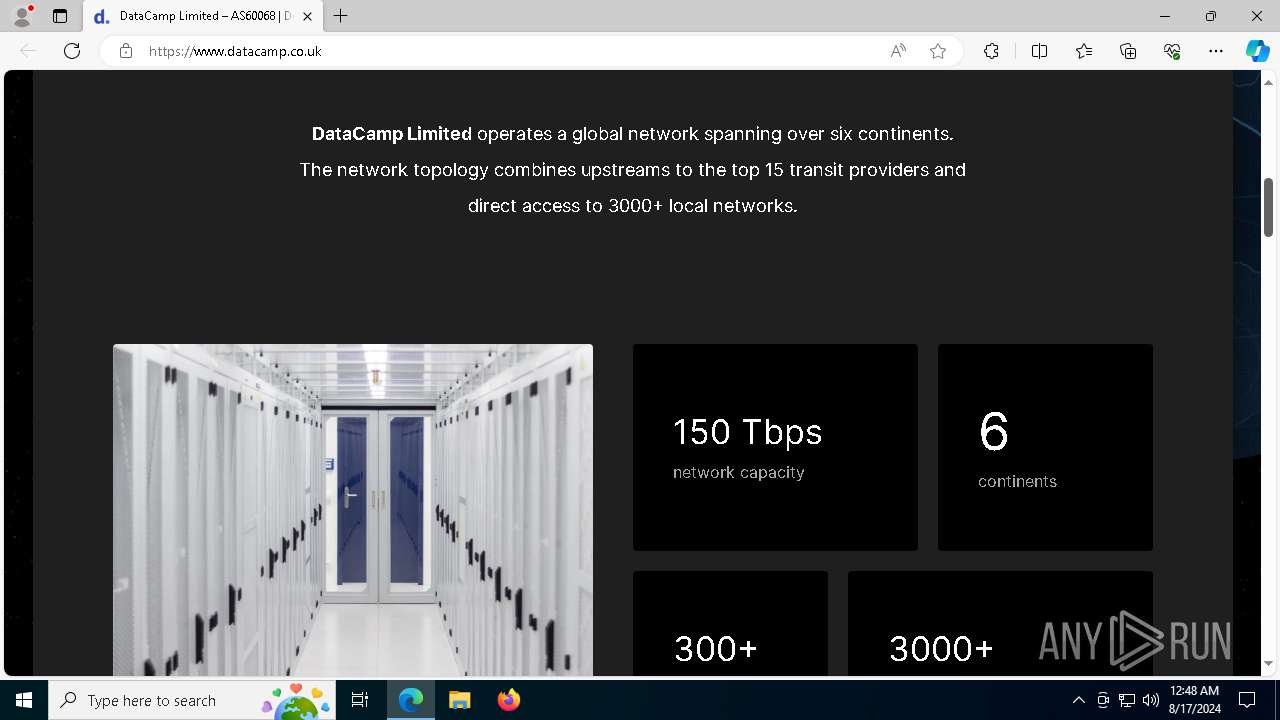Open Collections panel
This screenshot has height=720, width=1280.
click(1128, 51)
